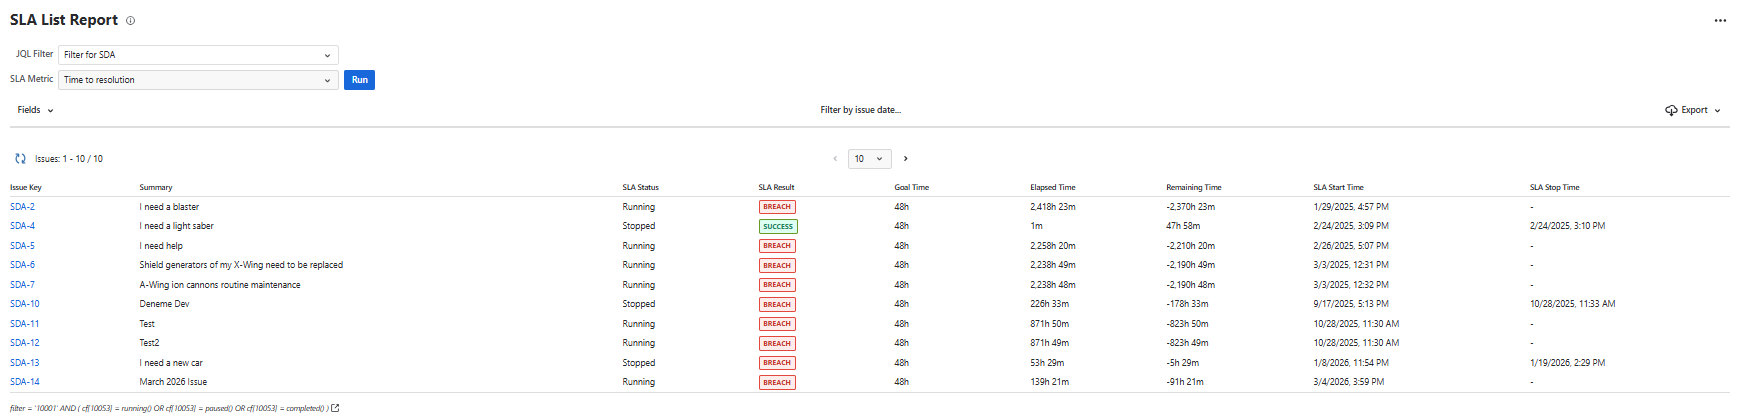Open the JQL query external link icon
The width and height of the screenshot is (1740, 419).
[335, 408]
